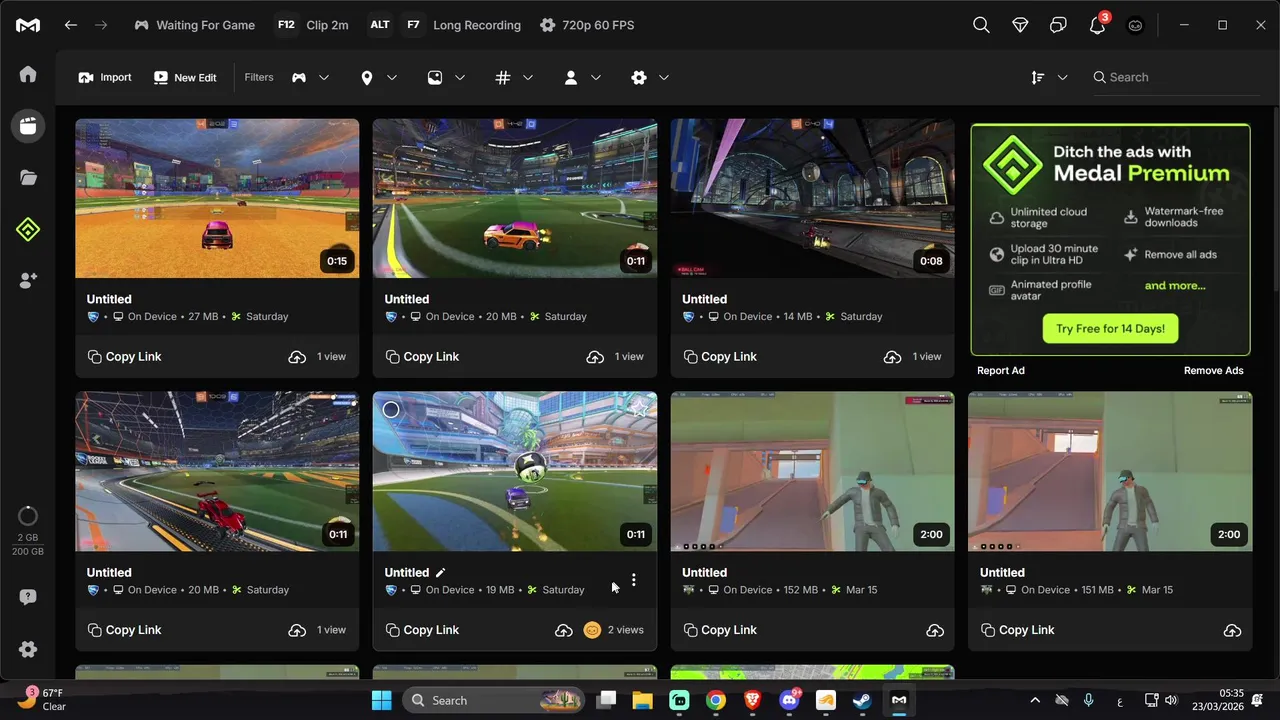
Task: Open the notifications bell with 3 badge
Action: pos(1097,25)
